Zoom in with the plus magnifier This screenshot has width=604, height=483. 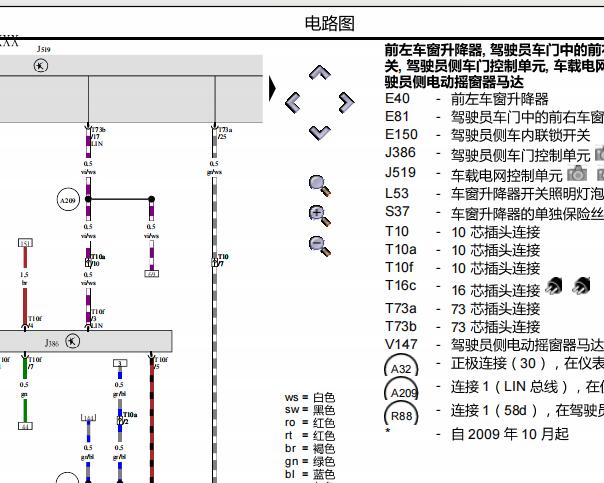[x=320, y=216]
